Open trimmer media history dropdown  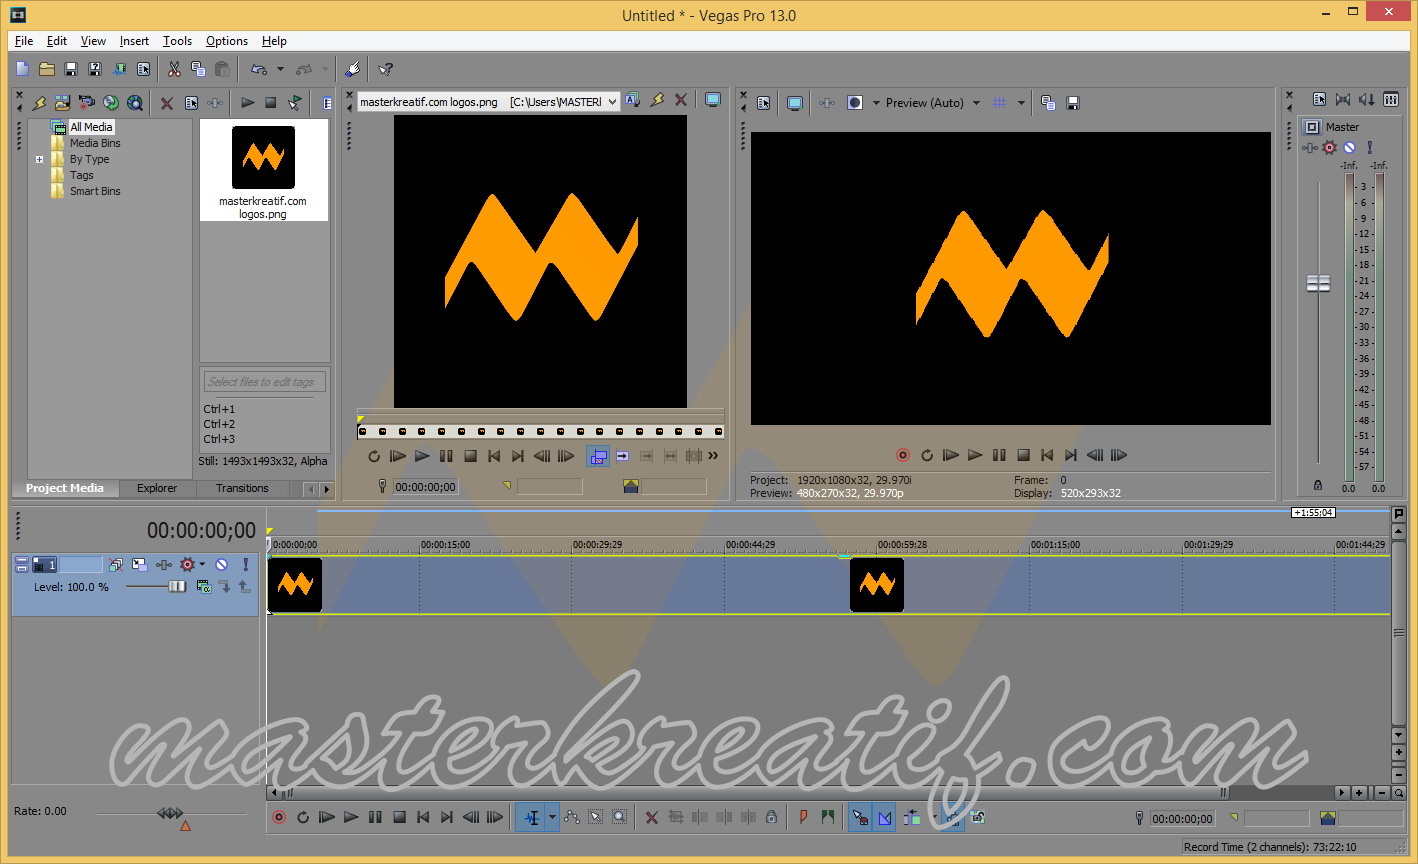click(x=612, y=102)
